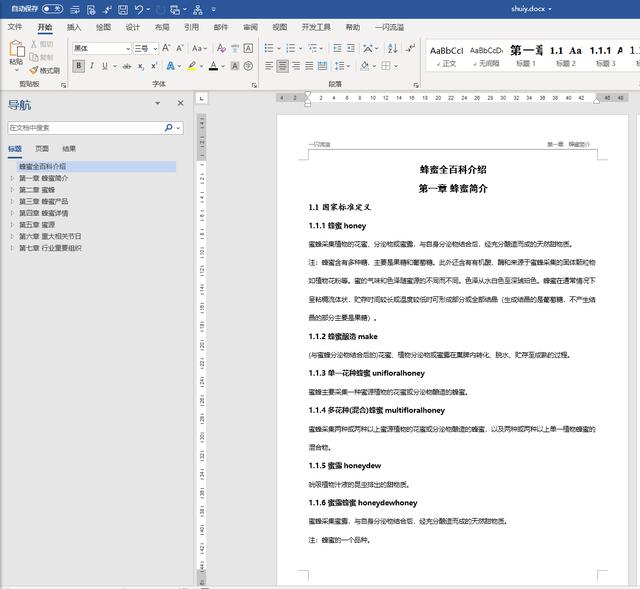Open the 插入 ribbon tab
Screen dimensions: 640x589
(74, 27)
